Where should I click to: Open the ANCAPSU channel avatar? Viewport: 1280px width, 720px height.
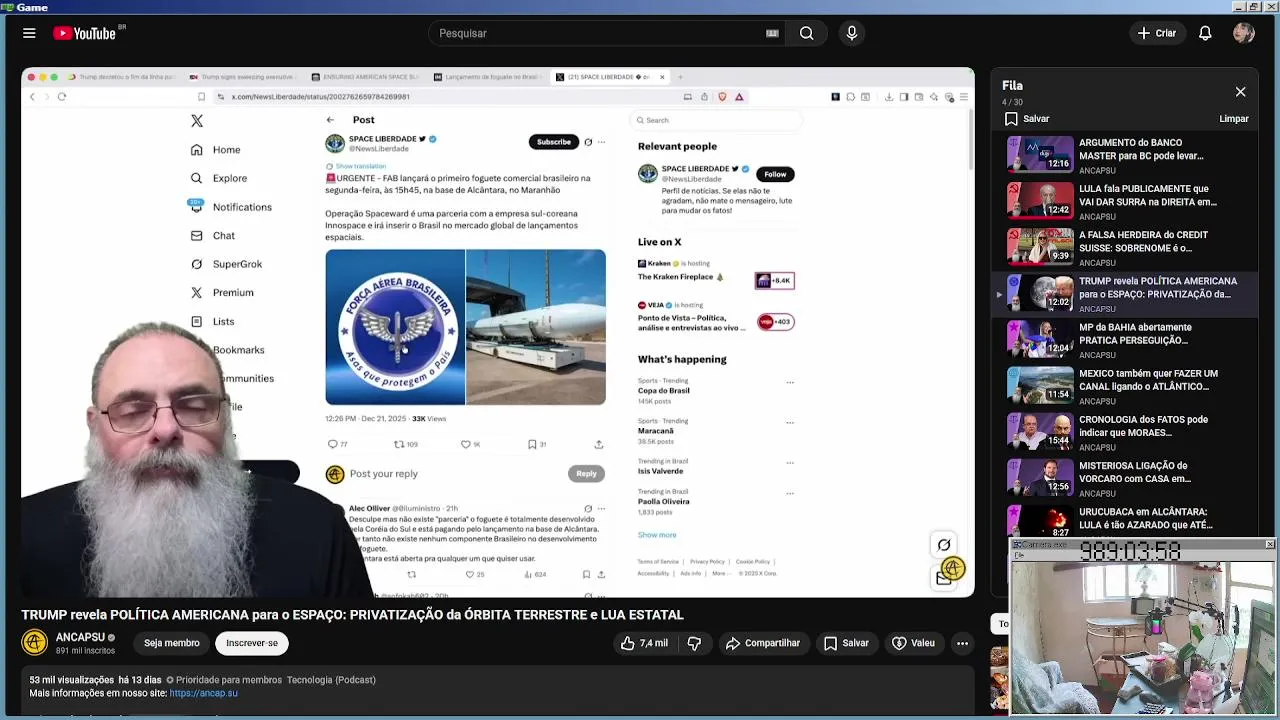35,642
